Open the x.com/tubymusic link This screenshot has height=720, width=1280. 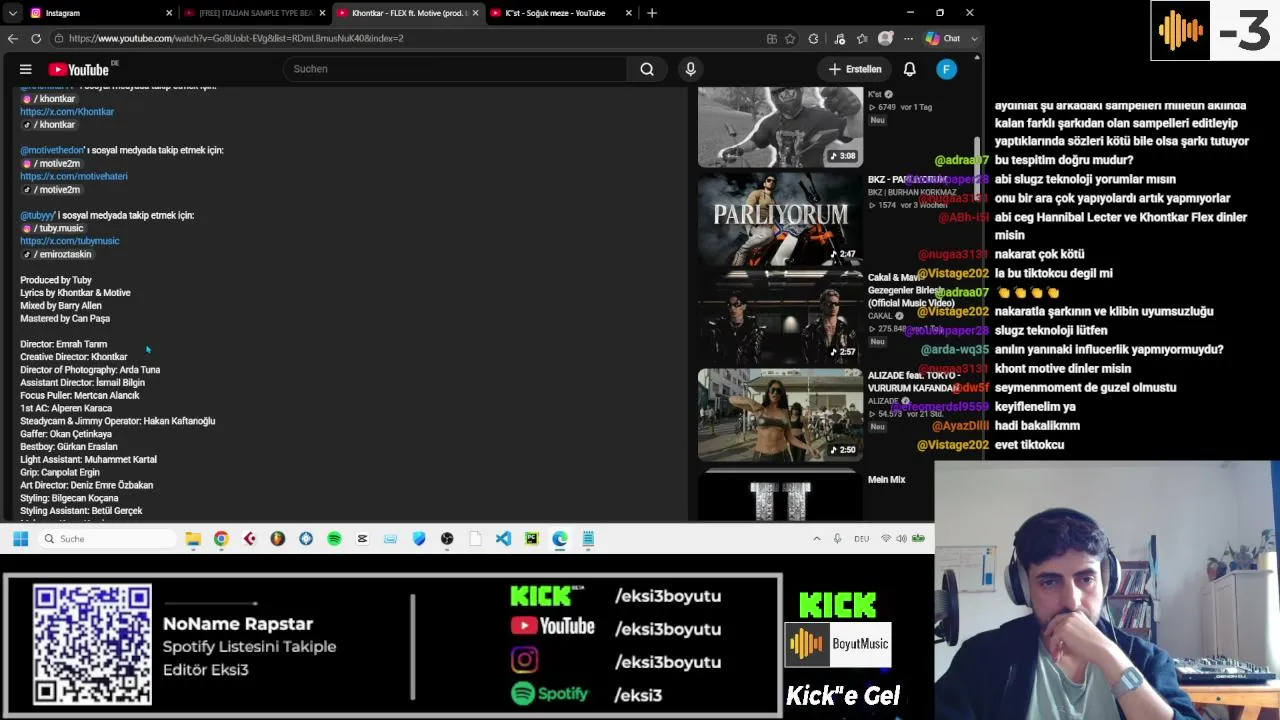pyautogui.click(x=70, y=241)
